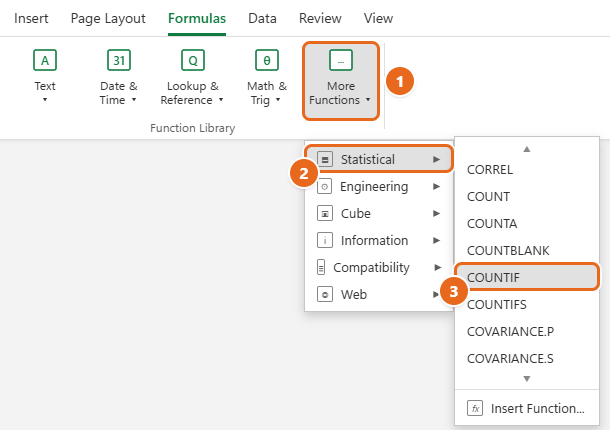Click the fx Insert Function icon

point(475,408)
